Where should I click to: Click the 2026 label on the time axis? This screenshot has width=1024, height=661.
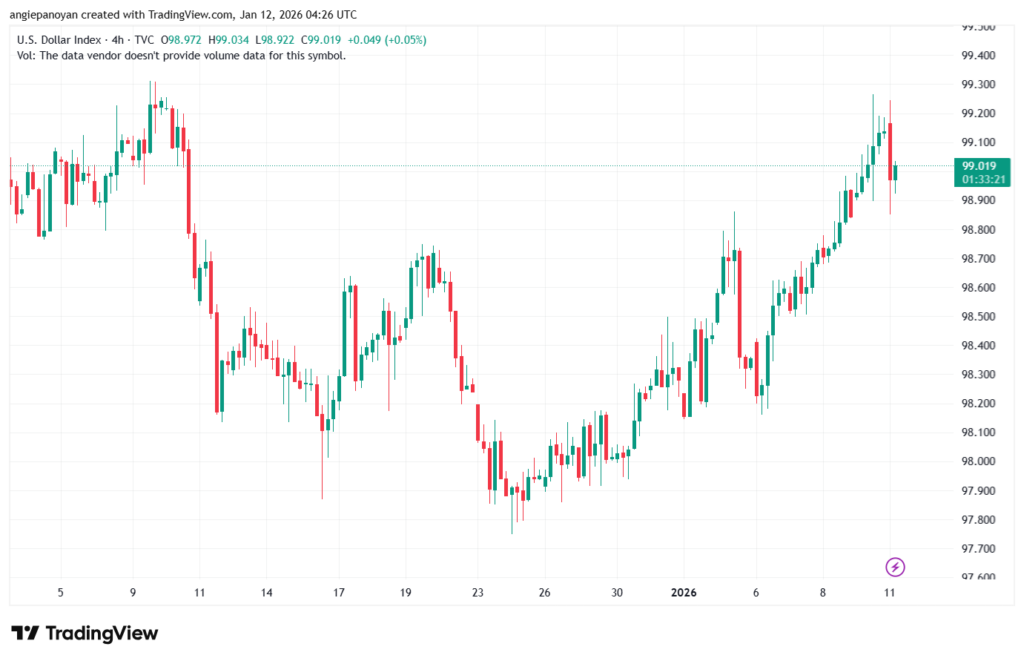click(x=684, y=592)
